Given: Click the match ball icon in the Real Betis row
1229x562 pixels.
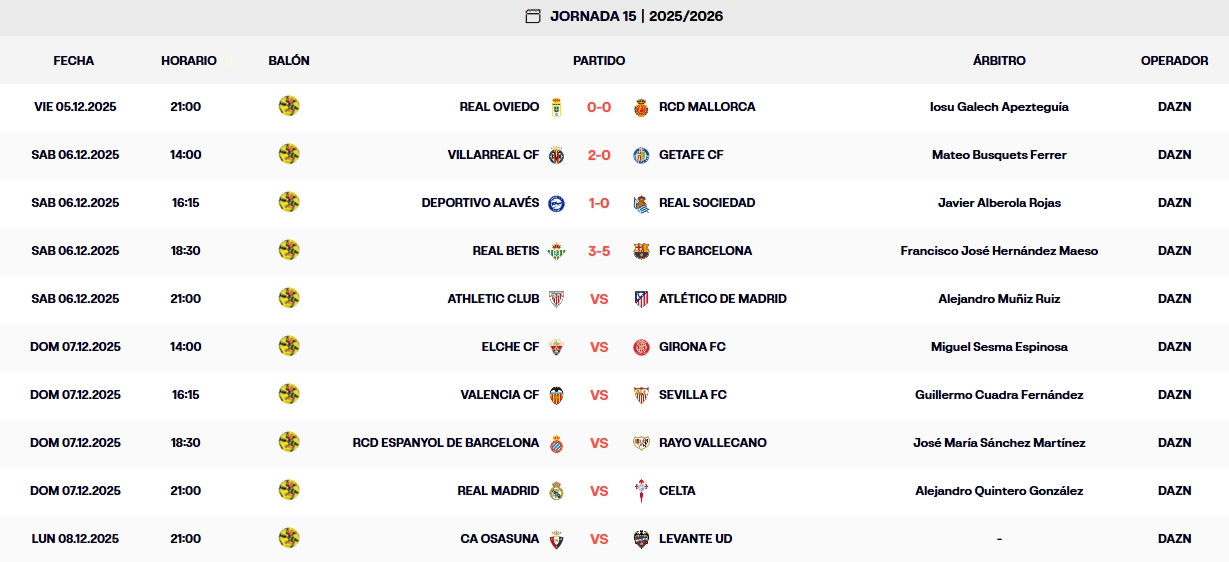Looking at the screenshot, I should click(x=289, y=250).
